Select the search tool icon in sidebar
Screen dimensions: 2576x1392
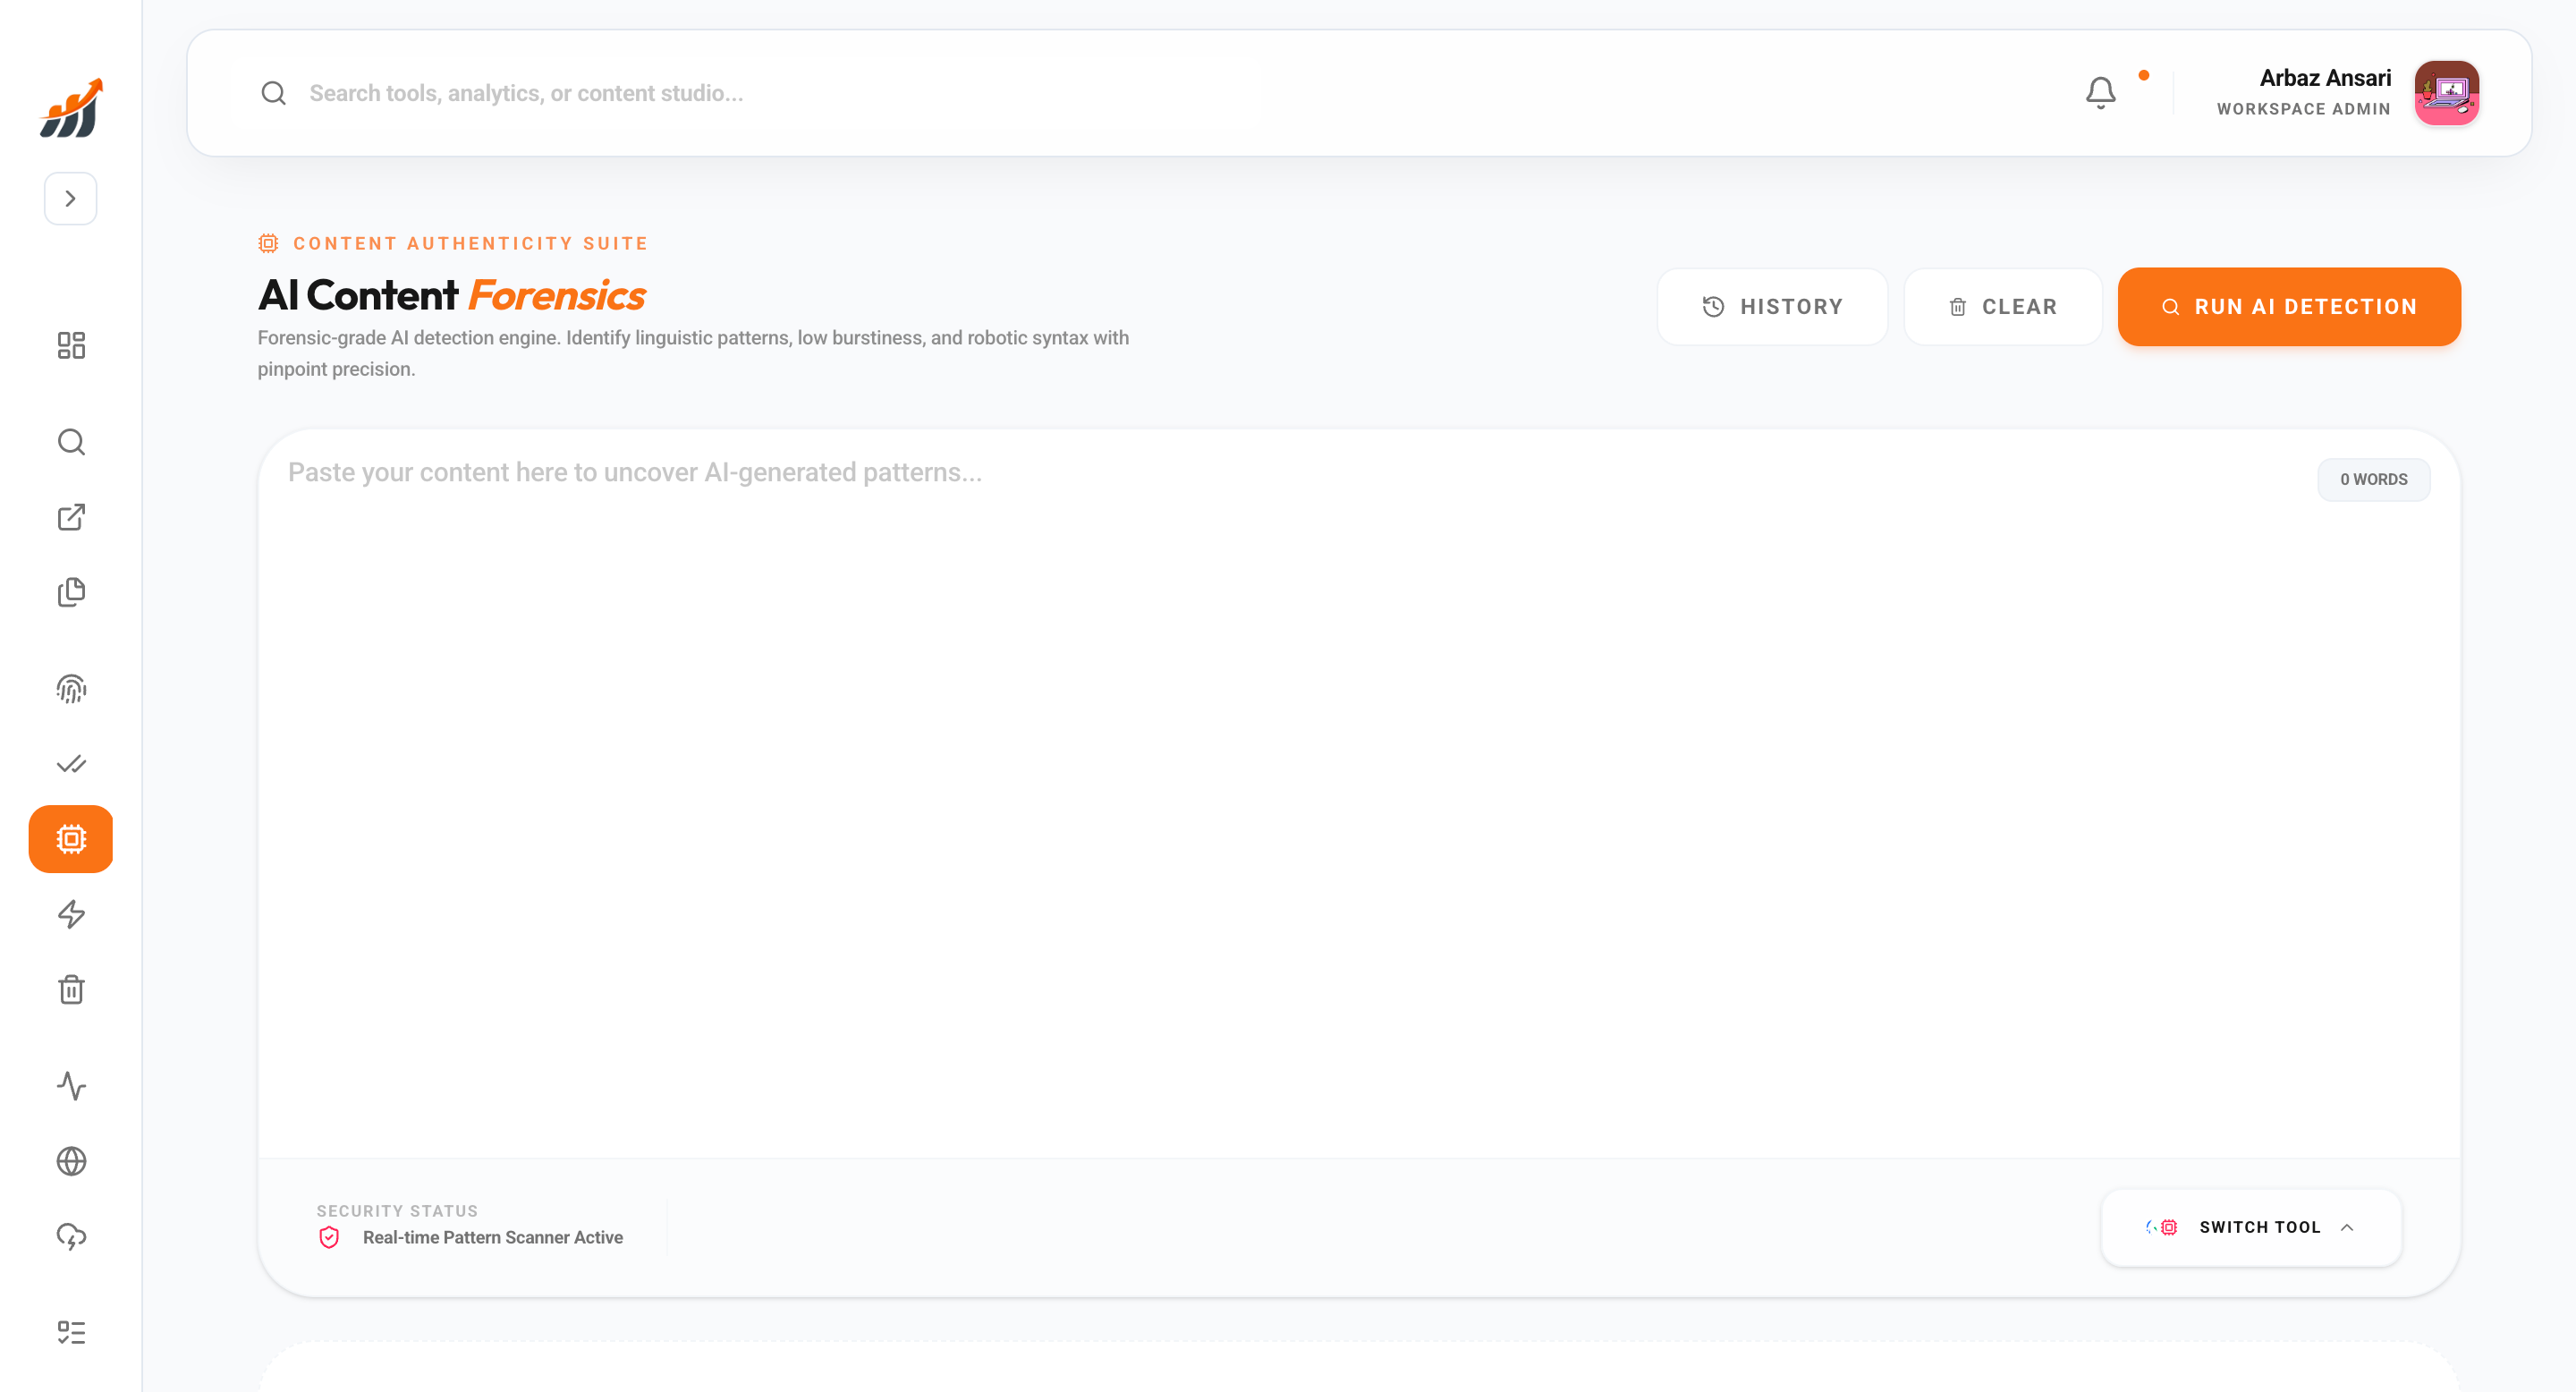[71, 442]
